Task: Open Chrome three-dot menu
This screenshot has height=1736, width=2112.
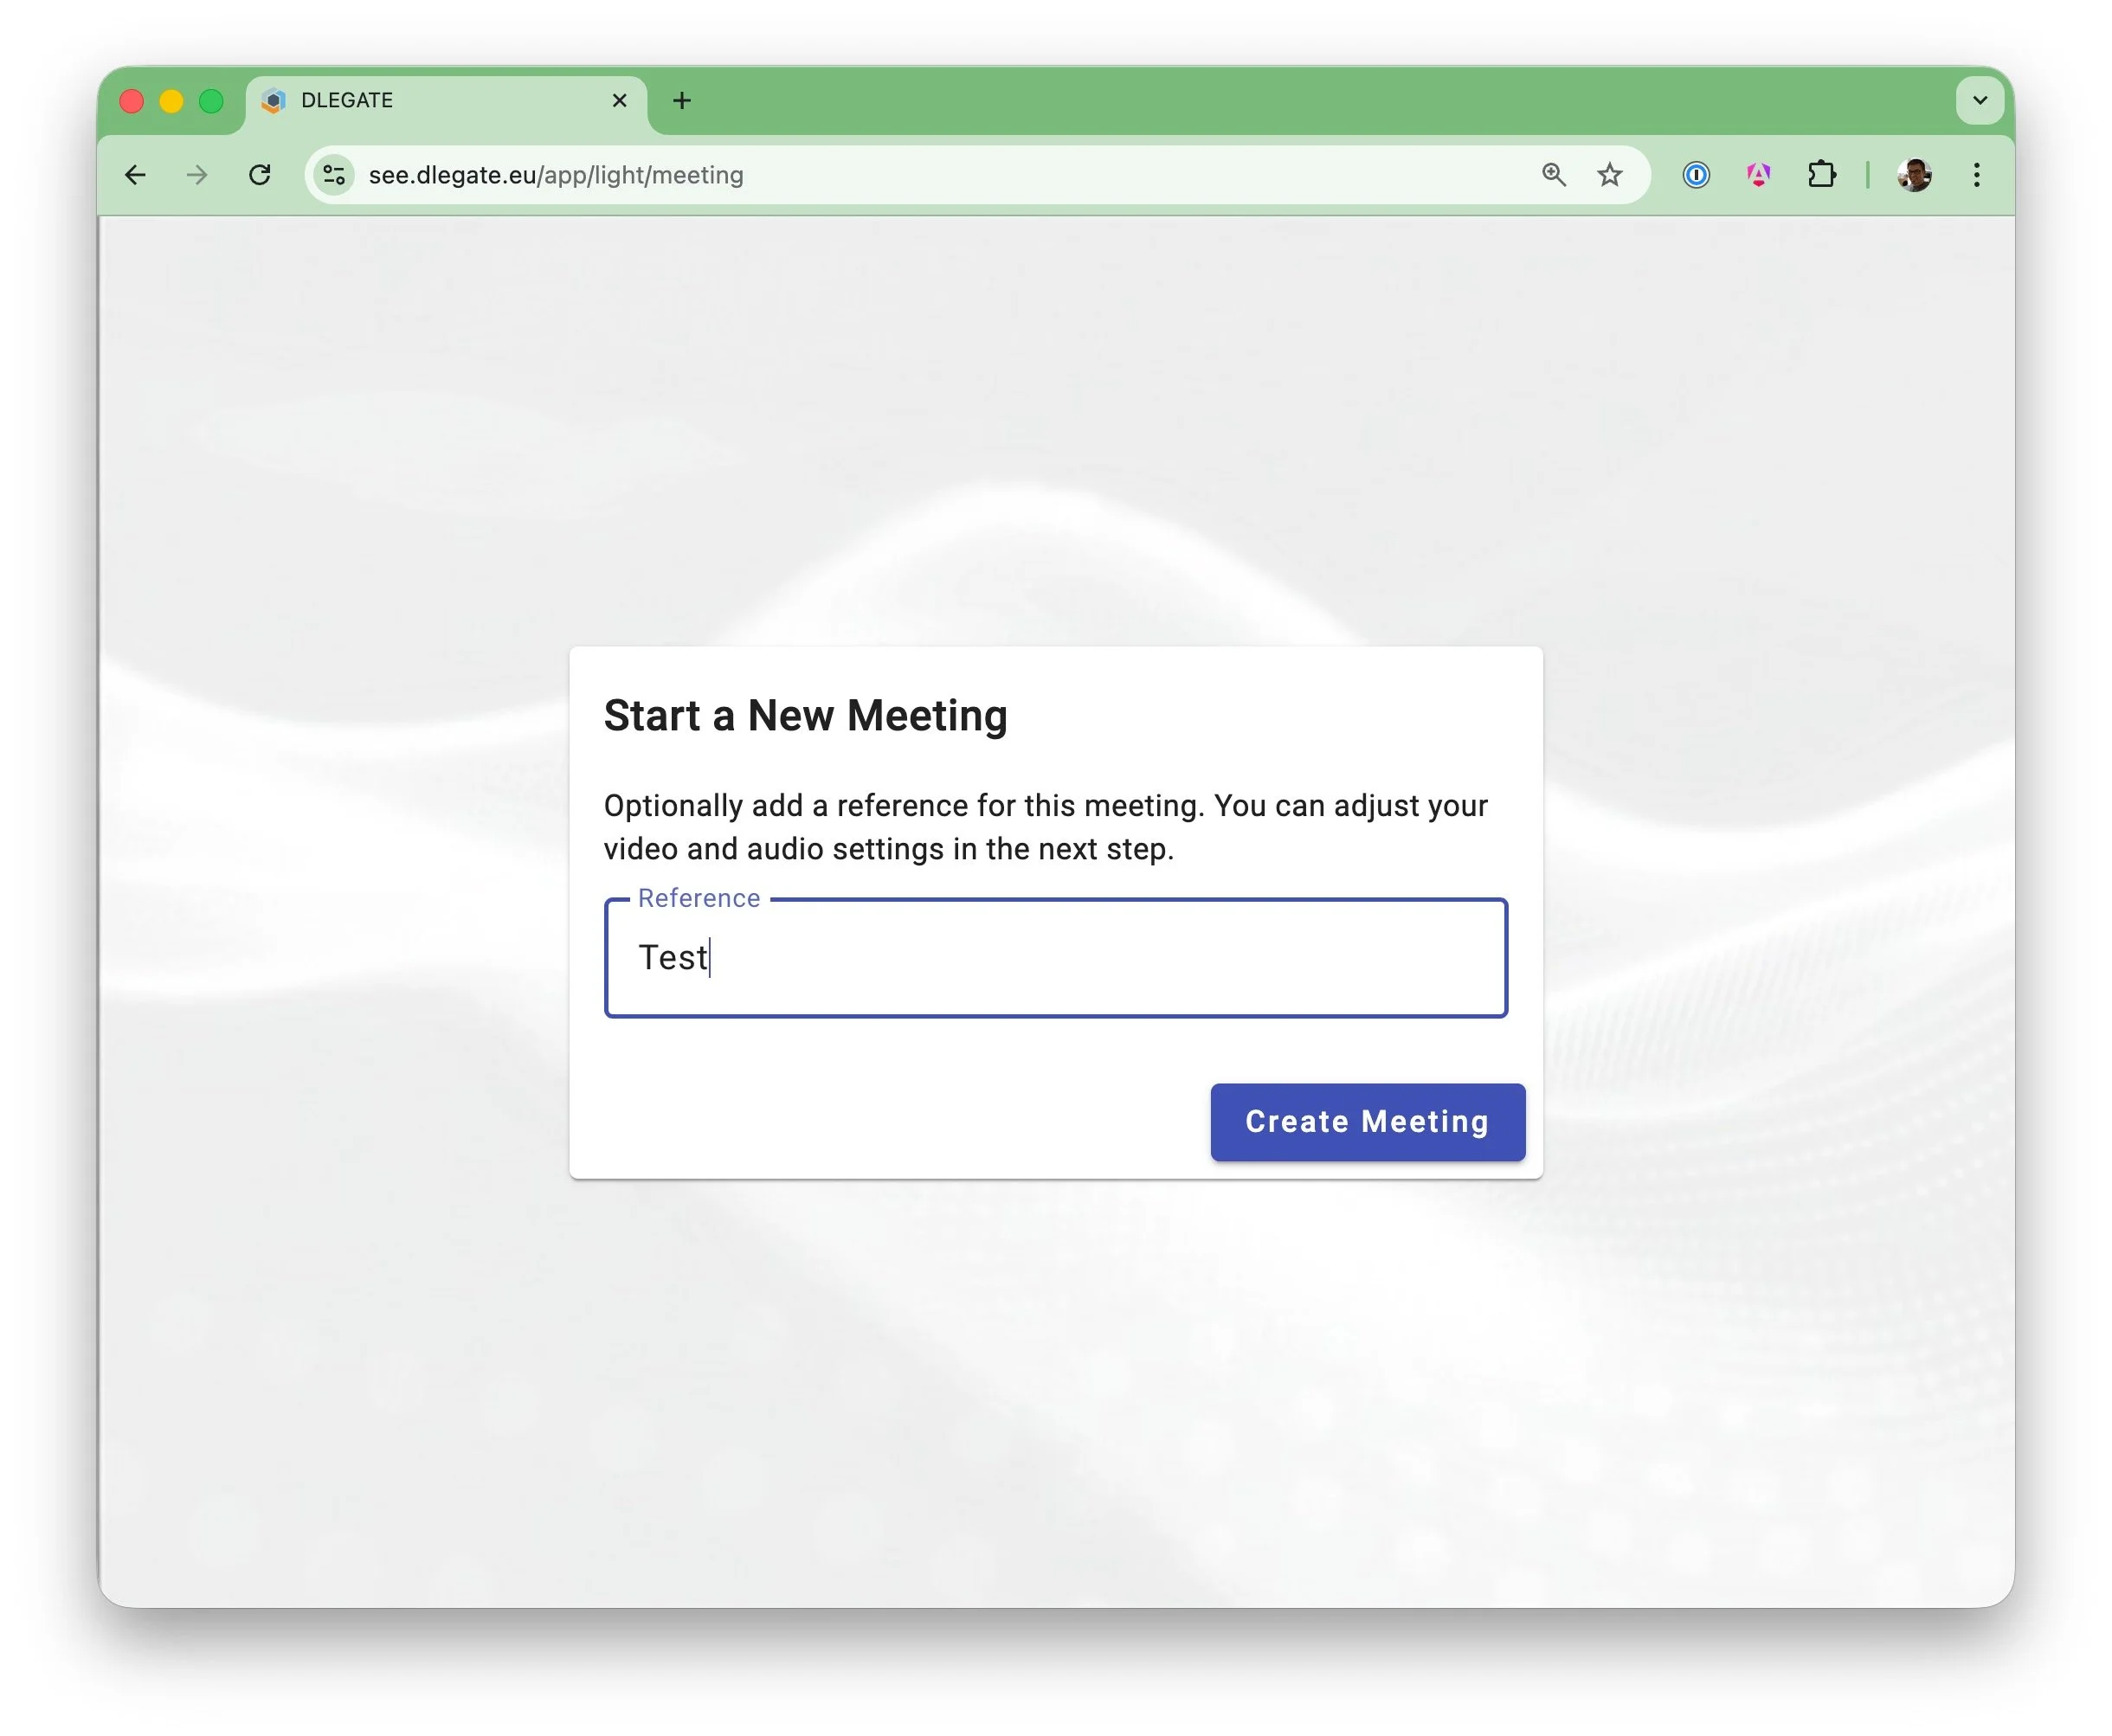Action: coord(1977,175)
